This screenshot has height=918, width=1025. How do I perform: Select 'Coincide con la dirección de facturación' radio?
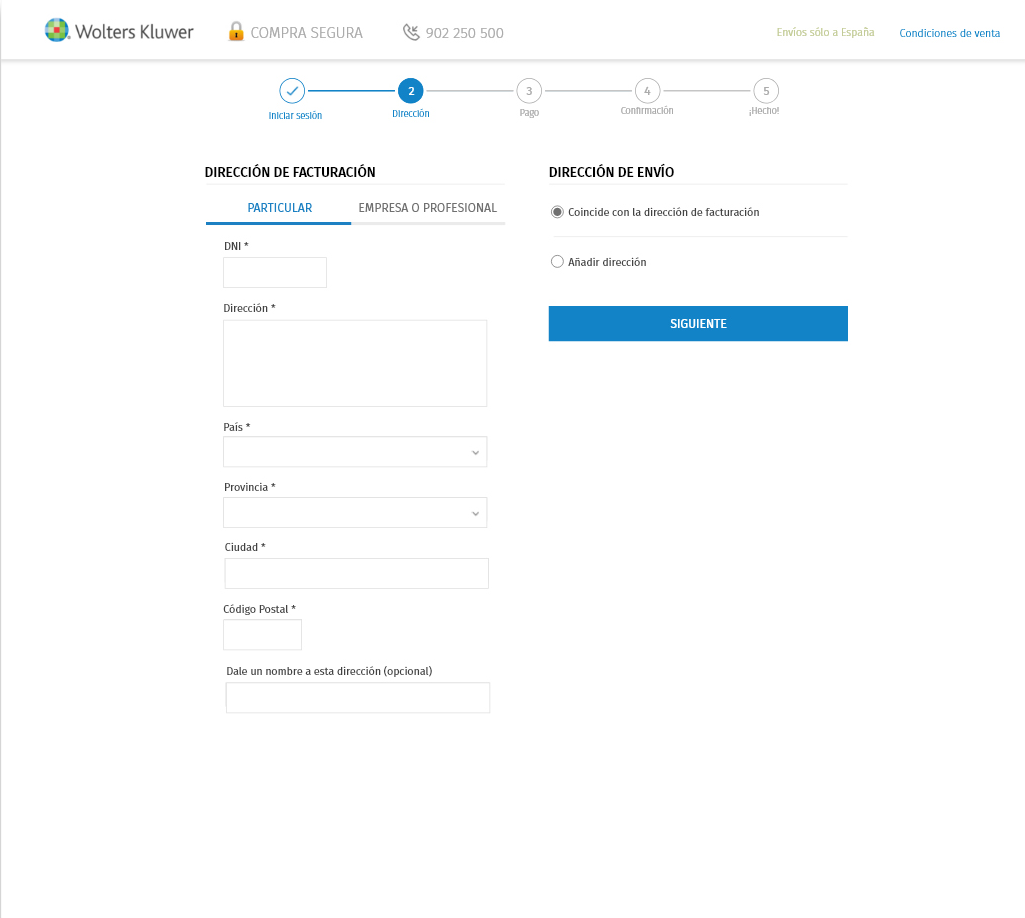pyautogui.click(x=558, y=212)
